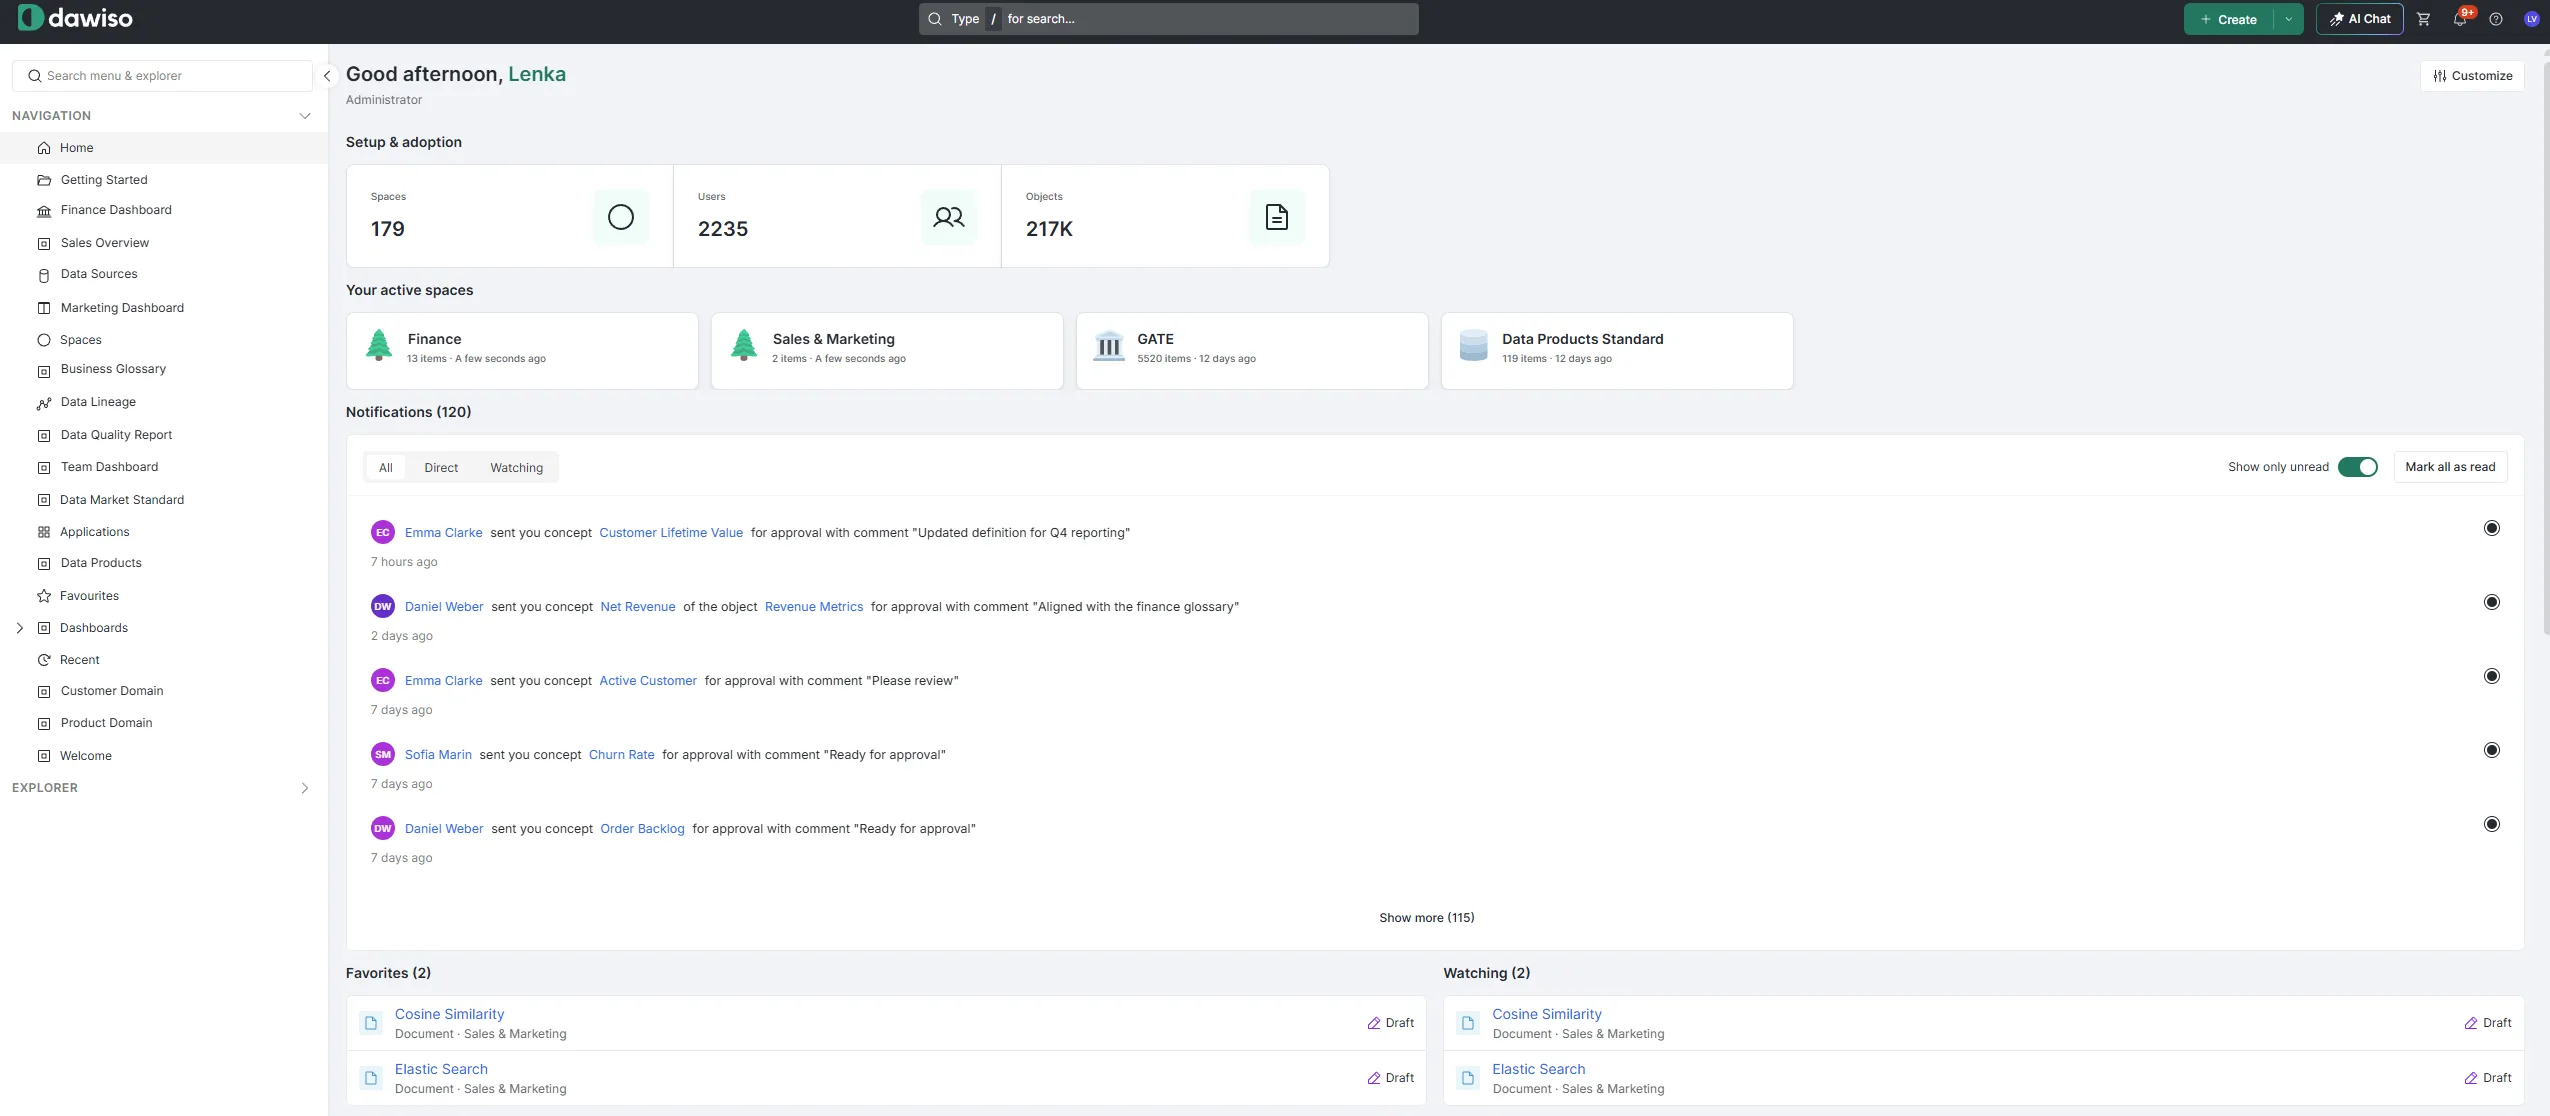The width and height of the screenshot is (2550, 1116).
Task: Click the Home navigation item
Action: [164, 148]
